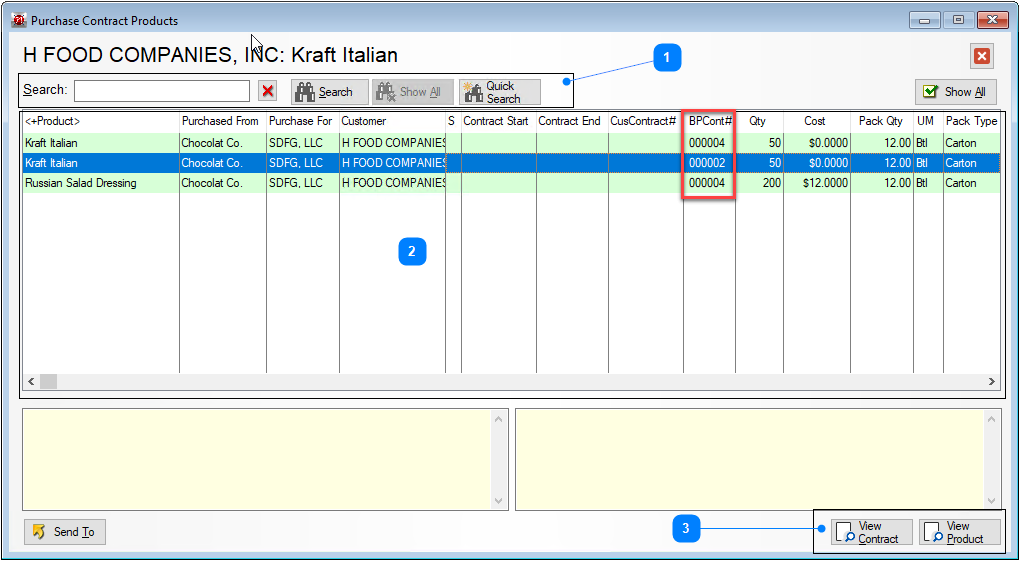Open the View Contract button
The width and height of the screenshot is (1019, 561).
point(870,532)
